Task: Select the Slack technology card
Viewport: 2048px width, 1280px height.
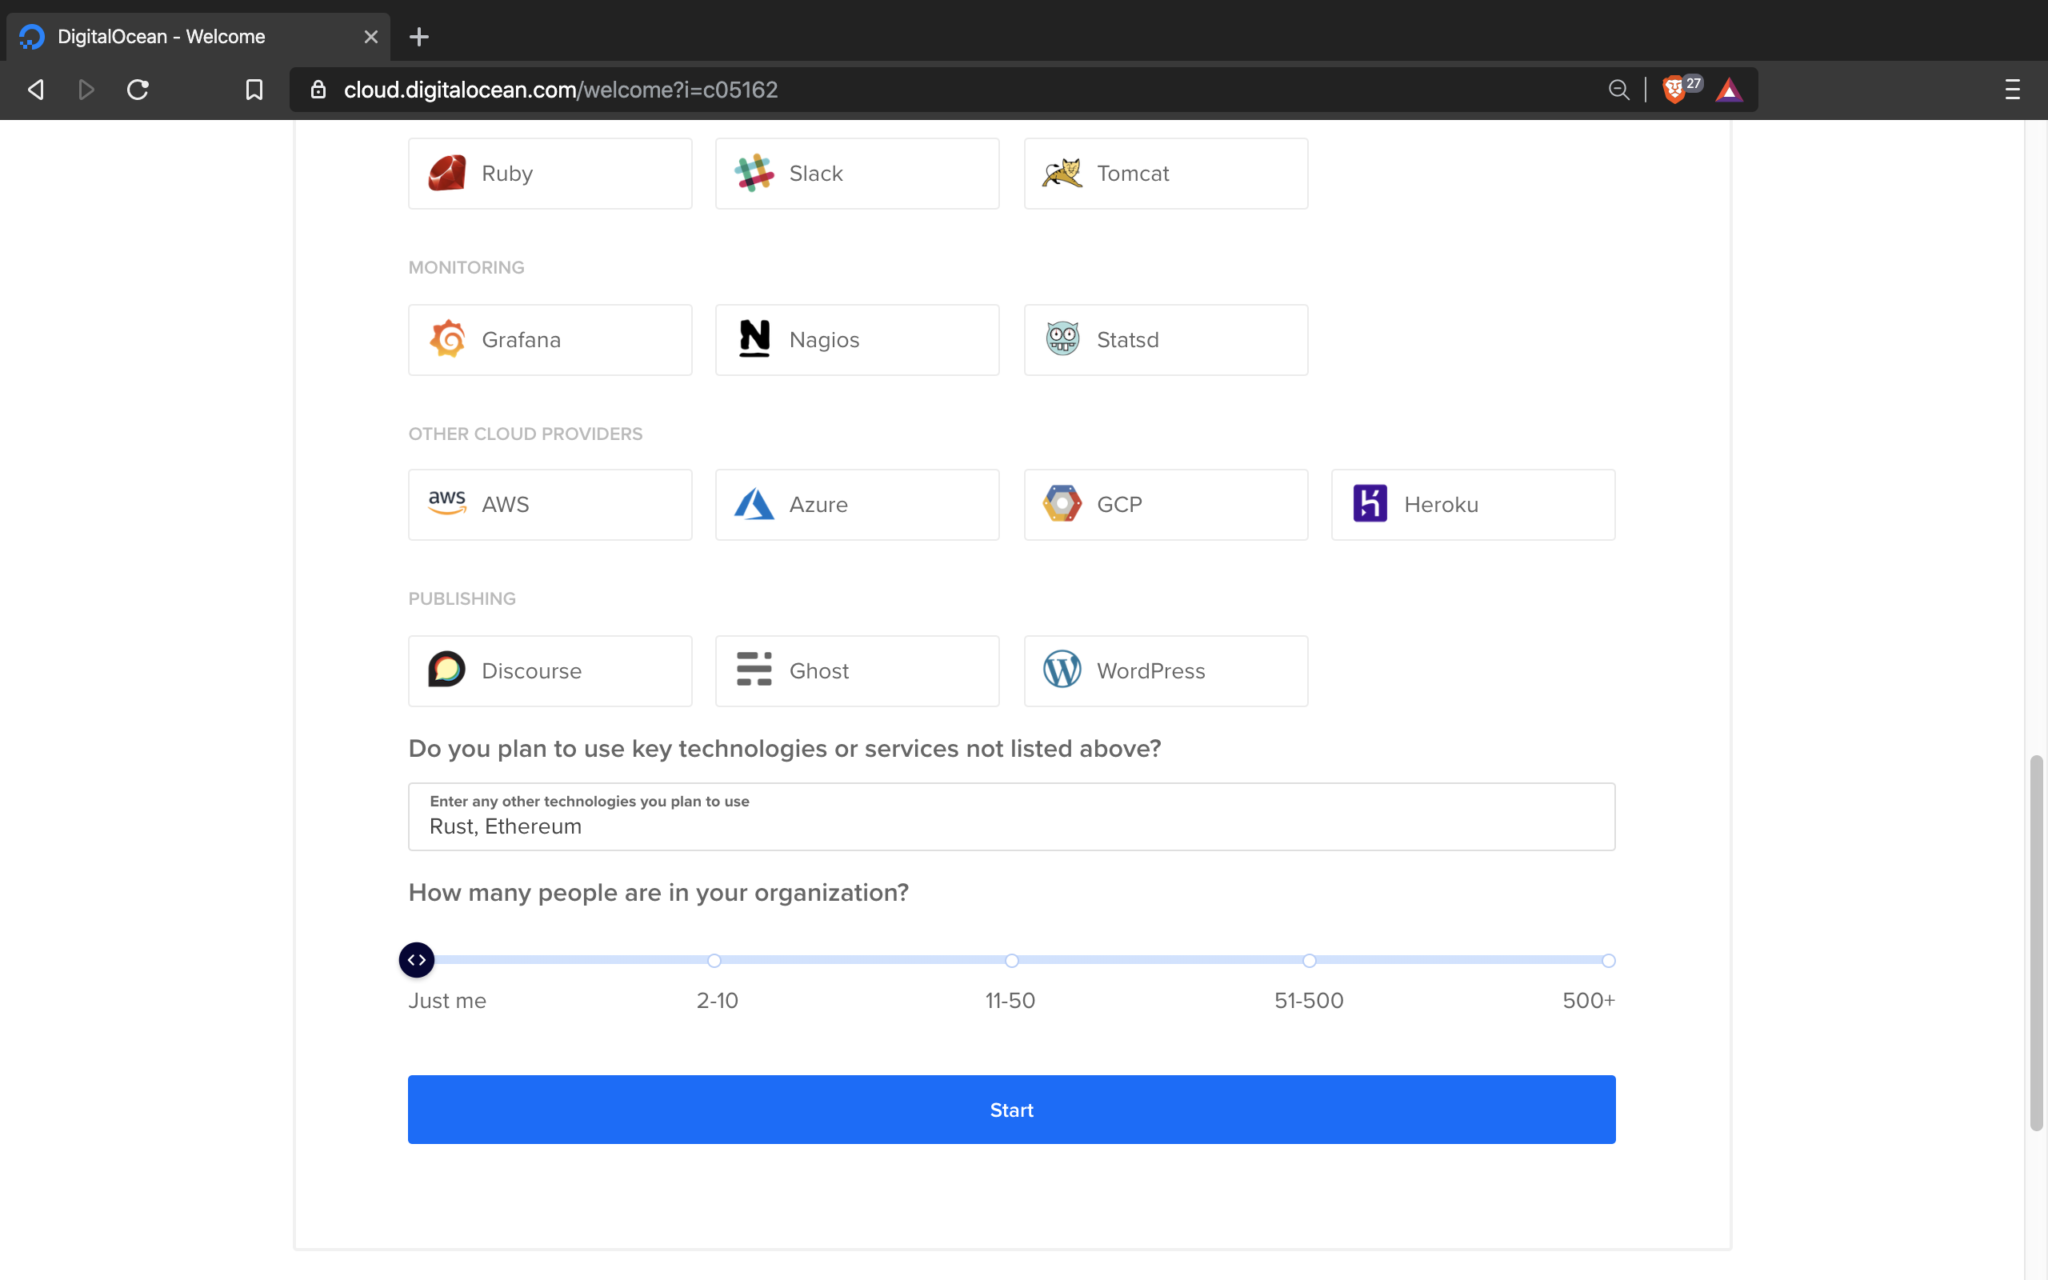Action: click(x=857, y=173)
